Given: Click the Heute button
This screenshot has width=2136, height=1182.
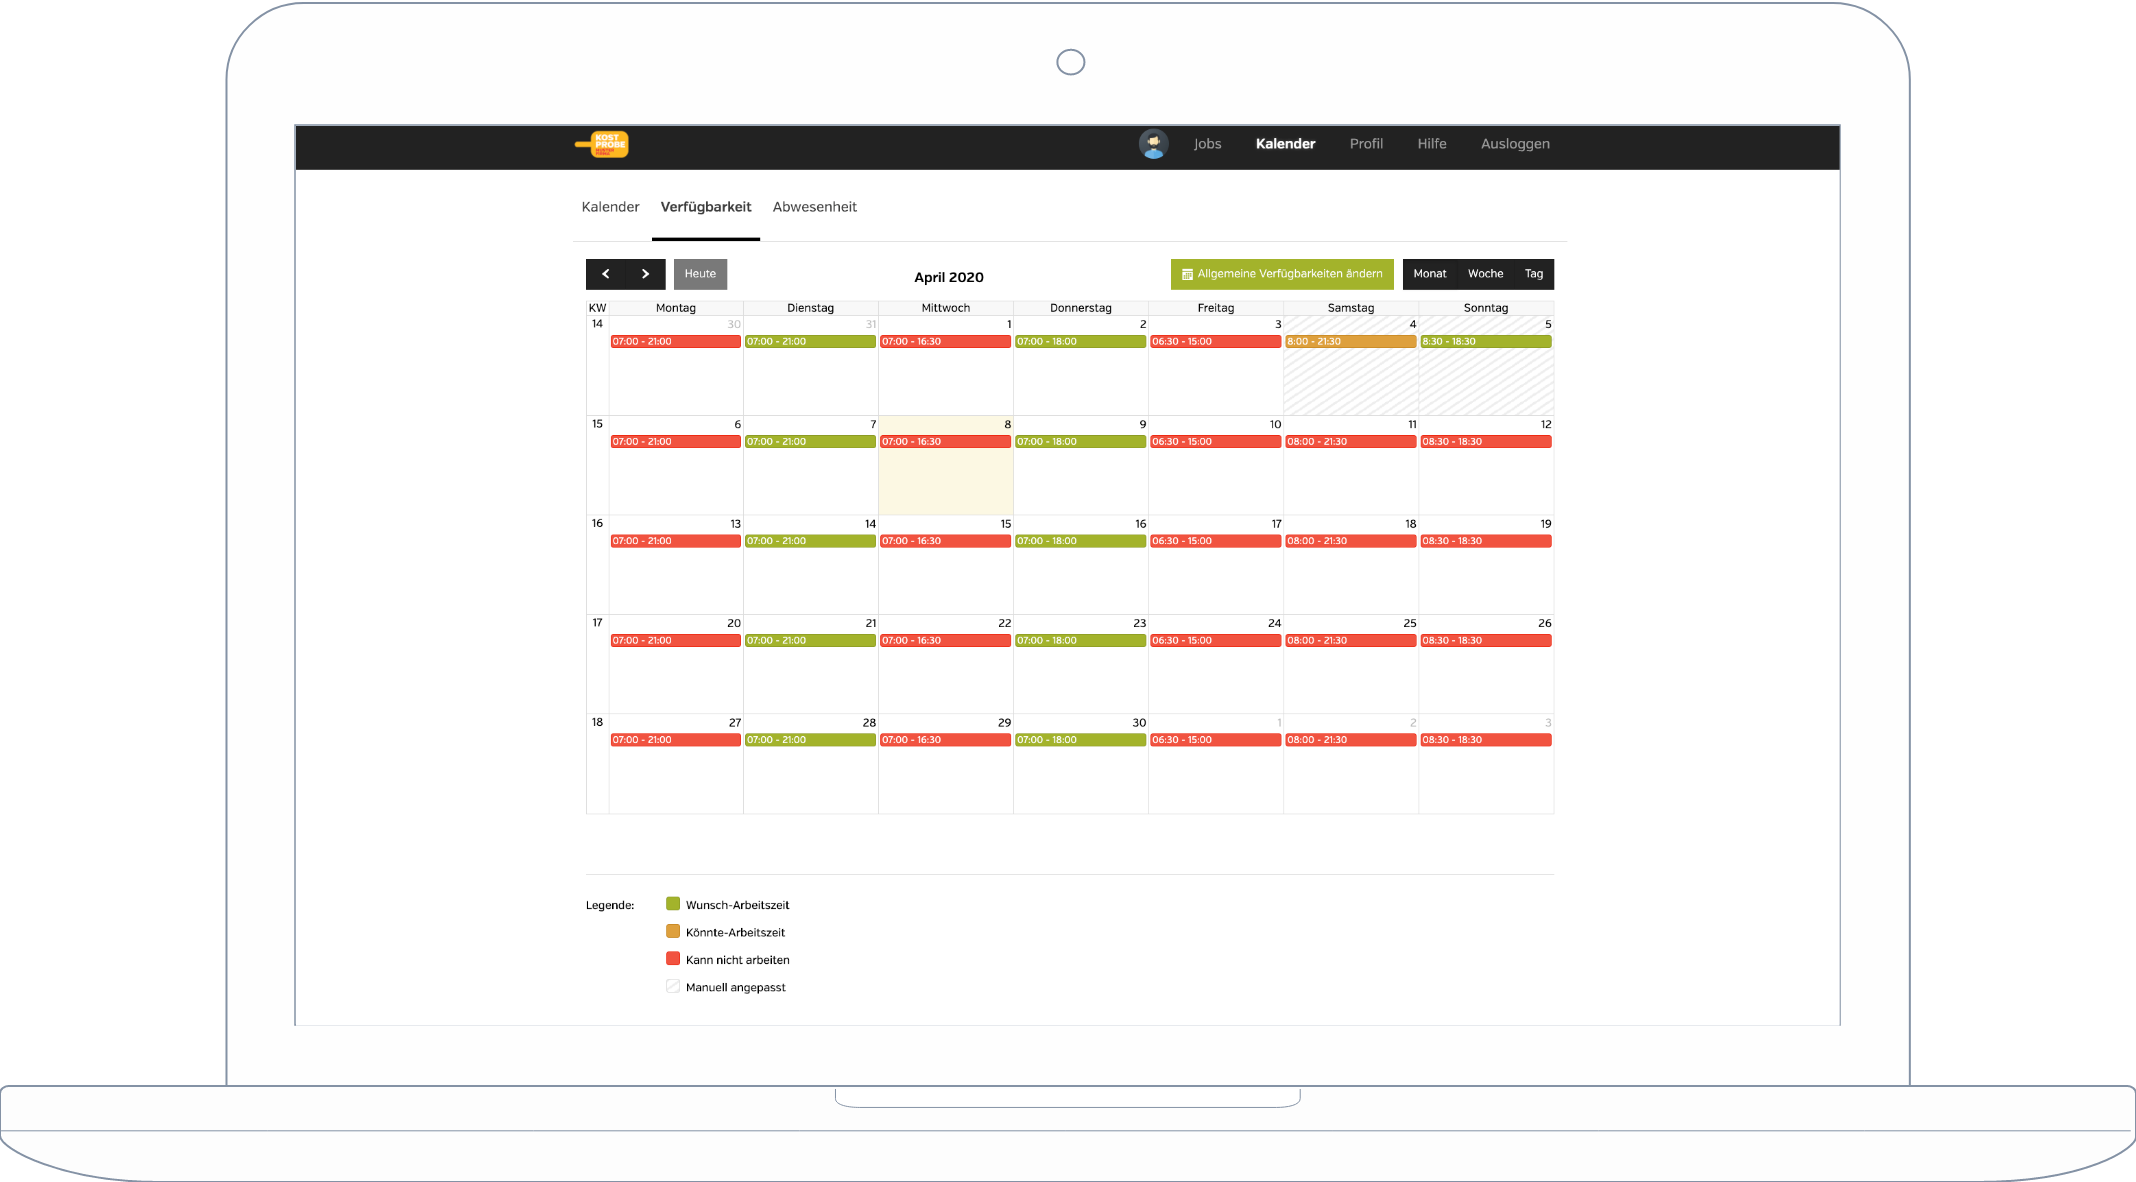Looking at the screenshot, I should 700,274.
